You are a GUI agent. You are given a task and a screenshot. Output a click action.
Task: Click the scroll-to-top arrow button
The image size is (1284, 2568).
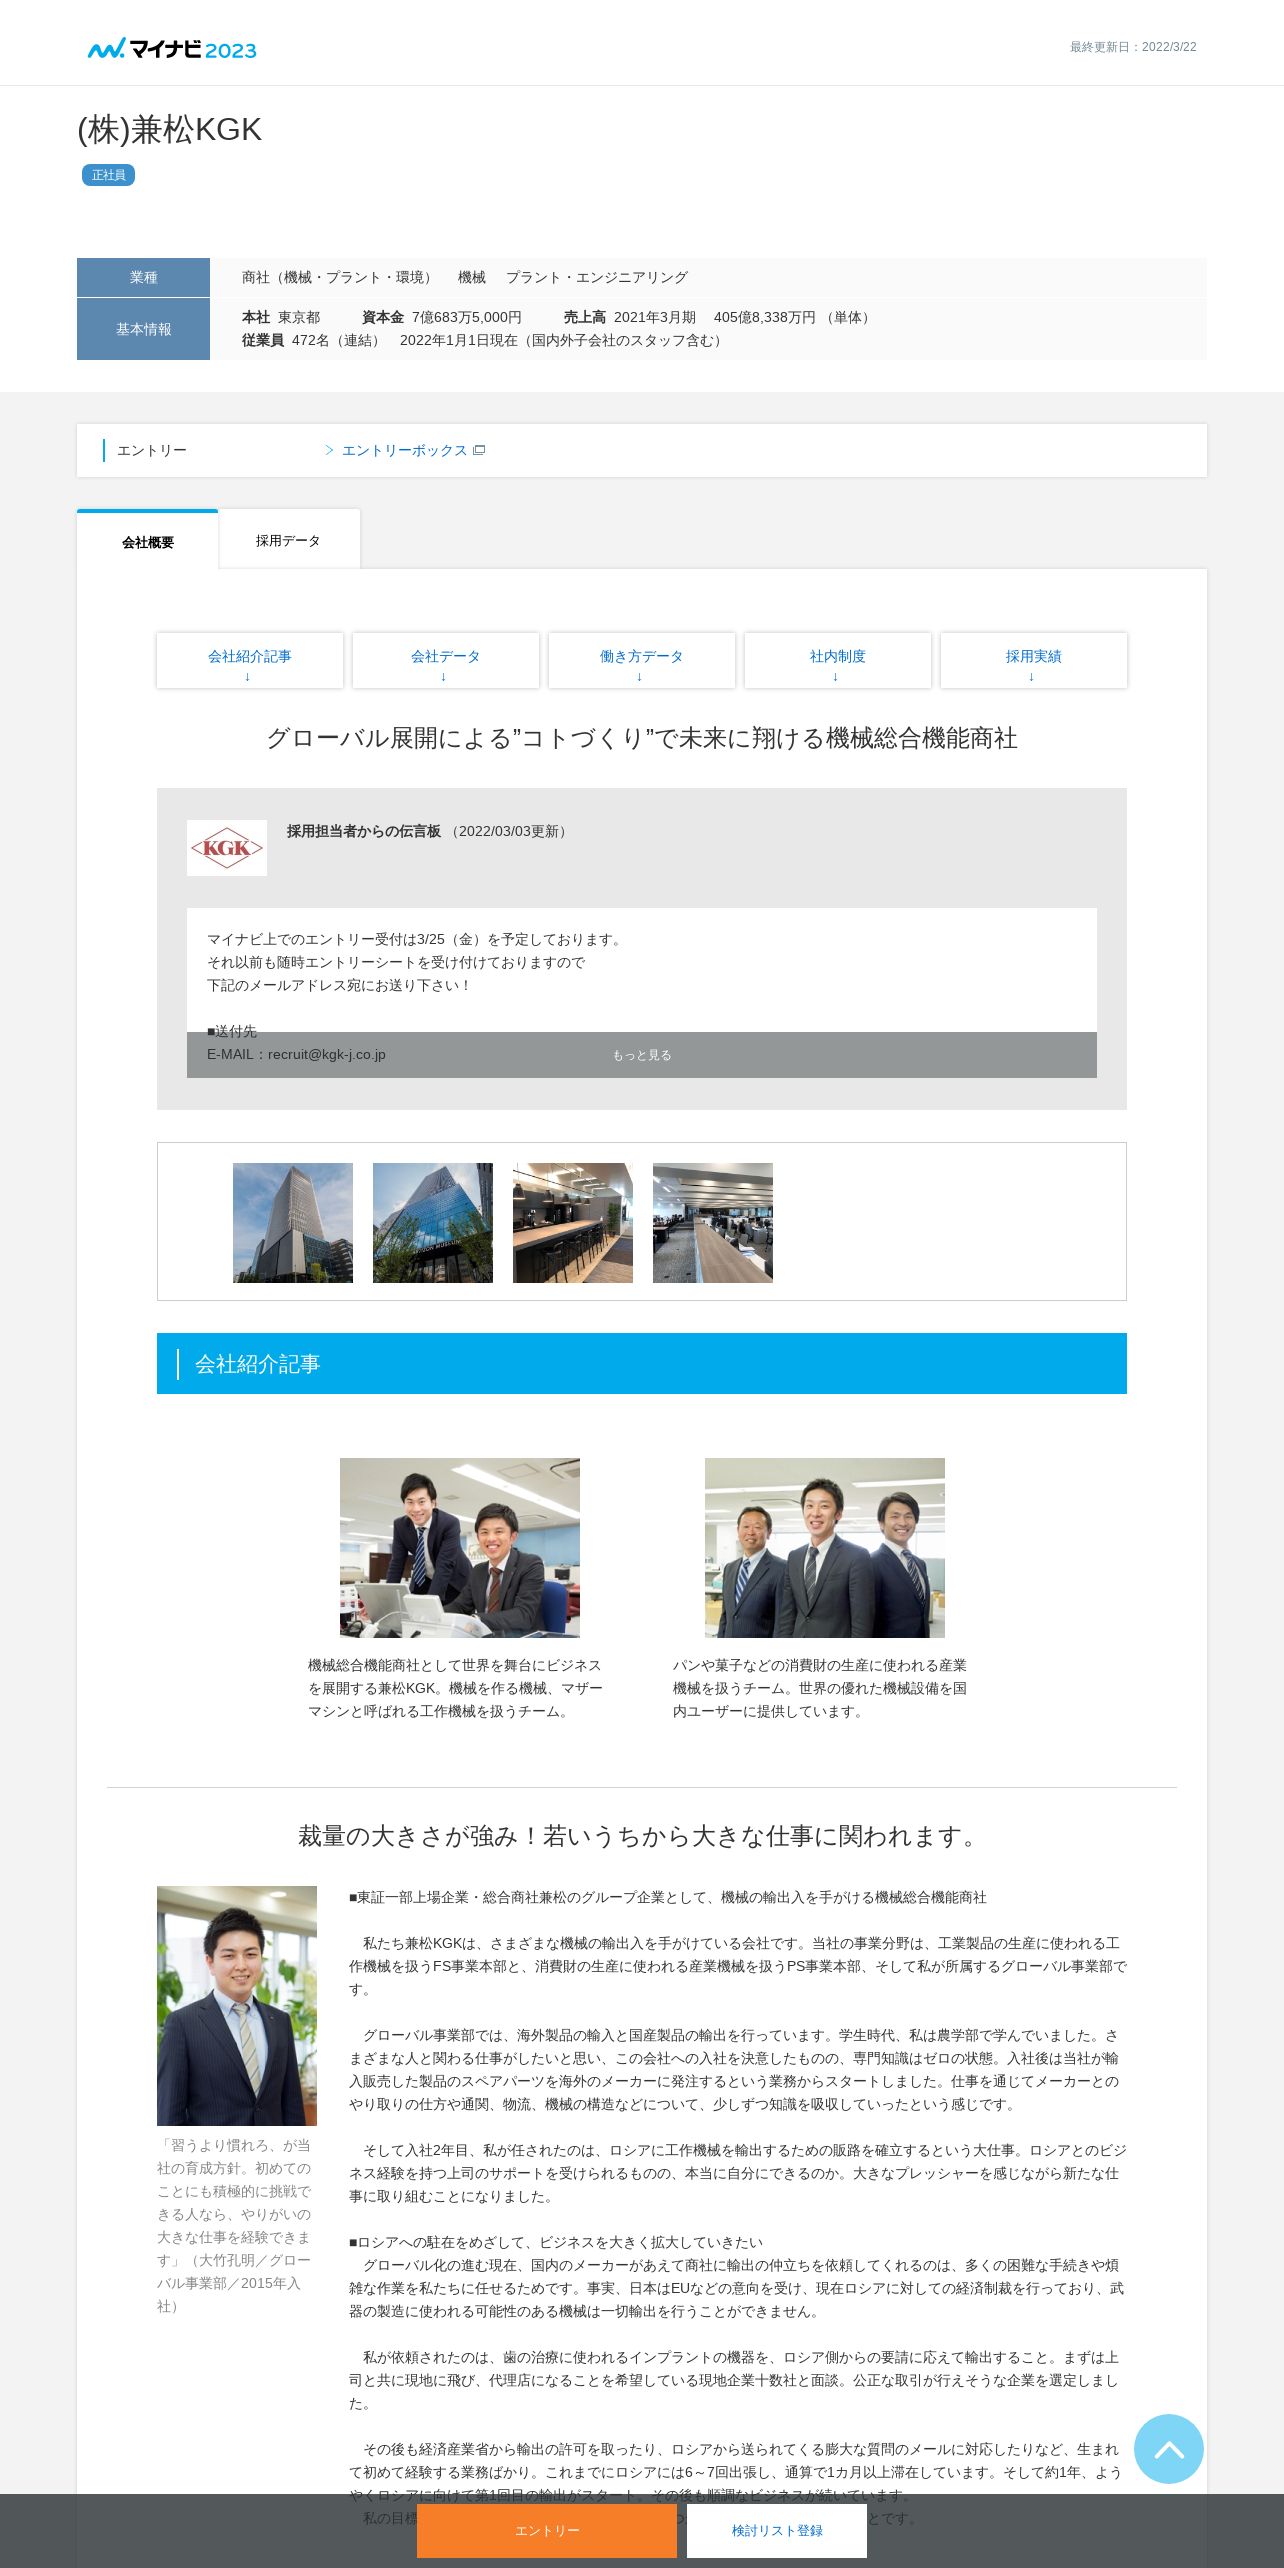pyautogui.click(x=1168, y=2448)
